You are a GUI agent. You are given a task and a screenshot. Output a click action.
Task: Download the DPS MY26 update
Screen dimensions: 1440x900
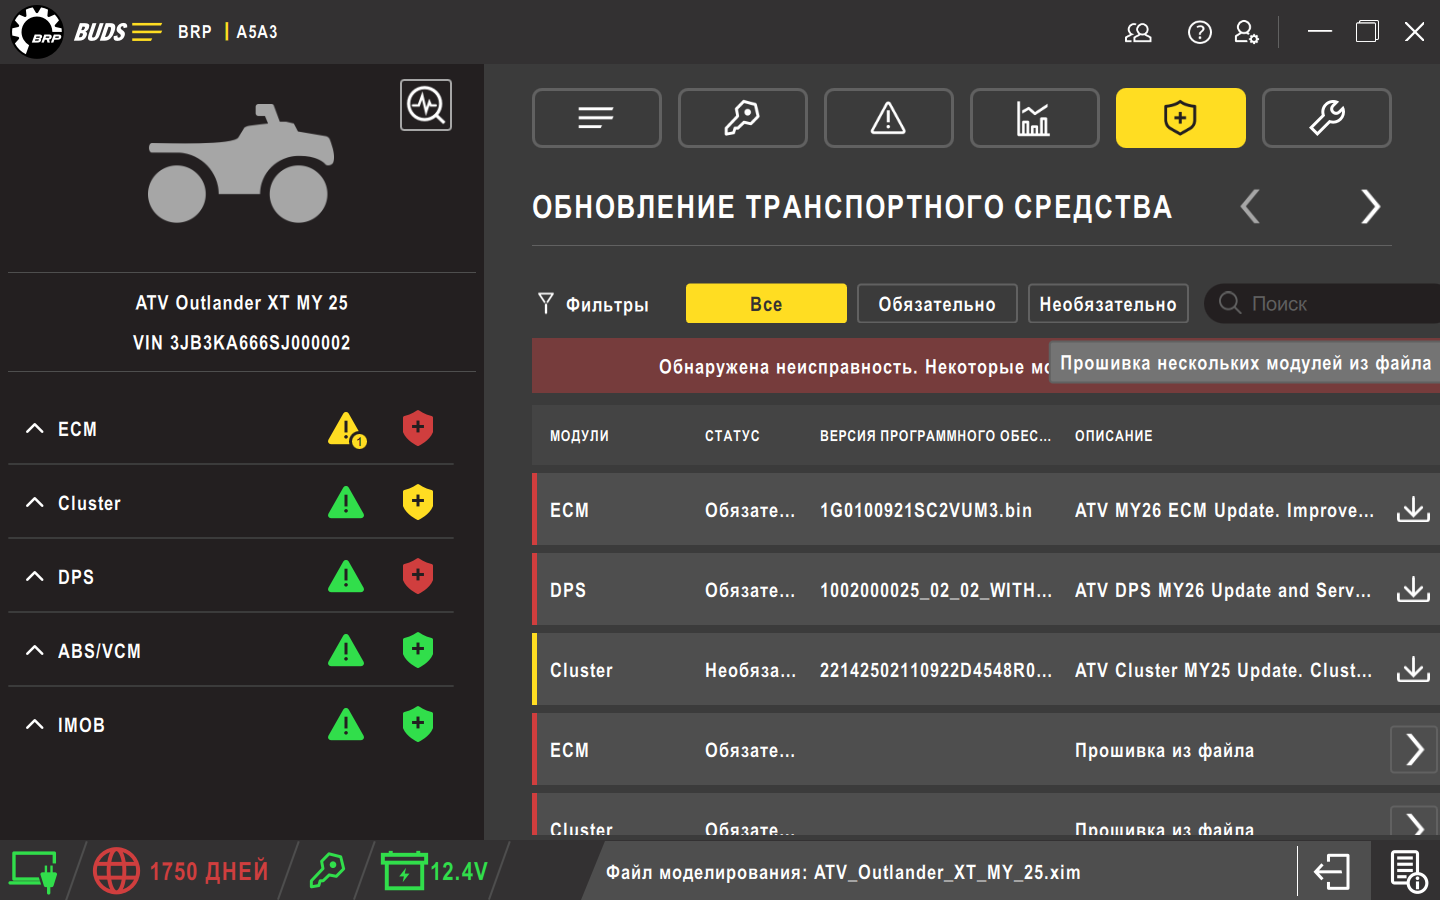pos(1413,589)
